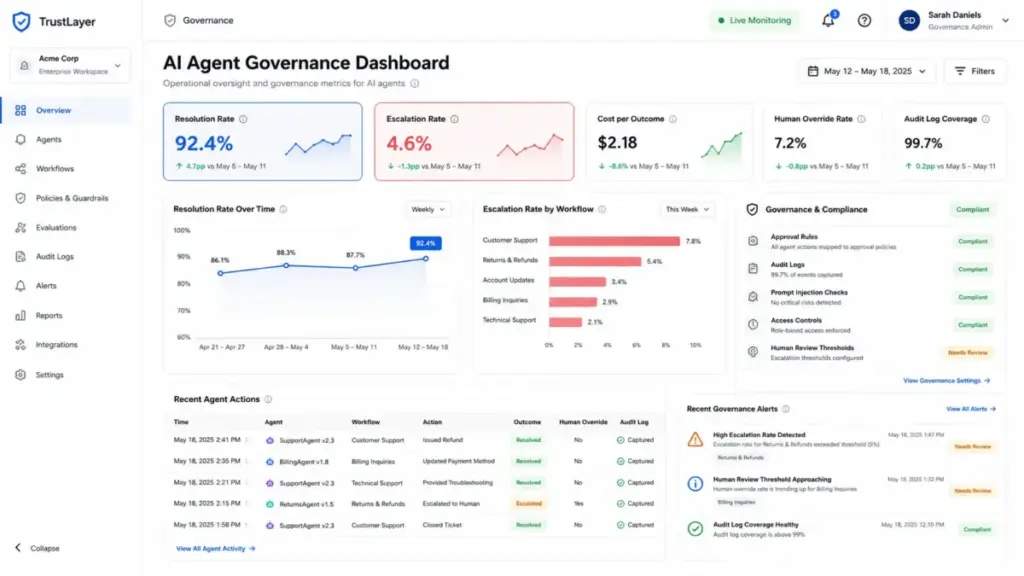The width and height of the screenshot is (1024, 576).
Task: Click the Resolution Rate 92.4% card
Action: (263, 141)
